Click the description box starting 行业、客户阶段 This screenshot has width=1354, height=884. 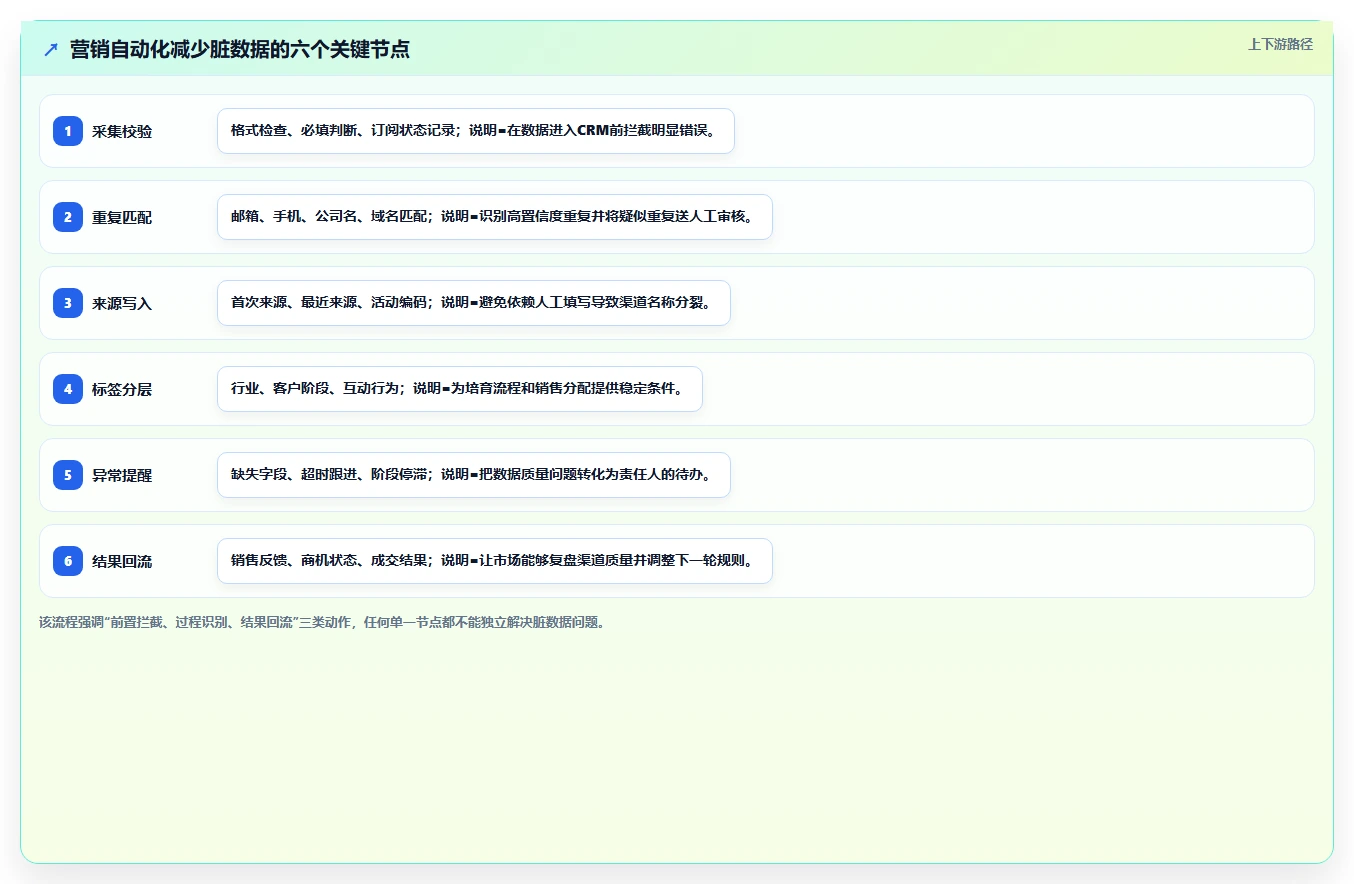(x=460, y=389)
